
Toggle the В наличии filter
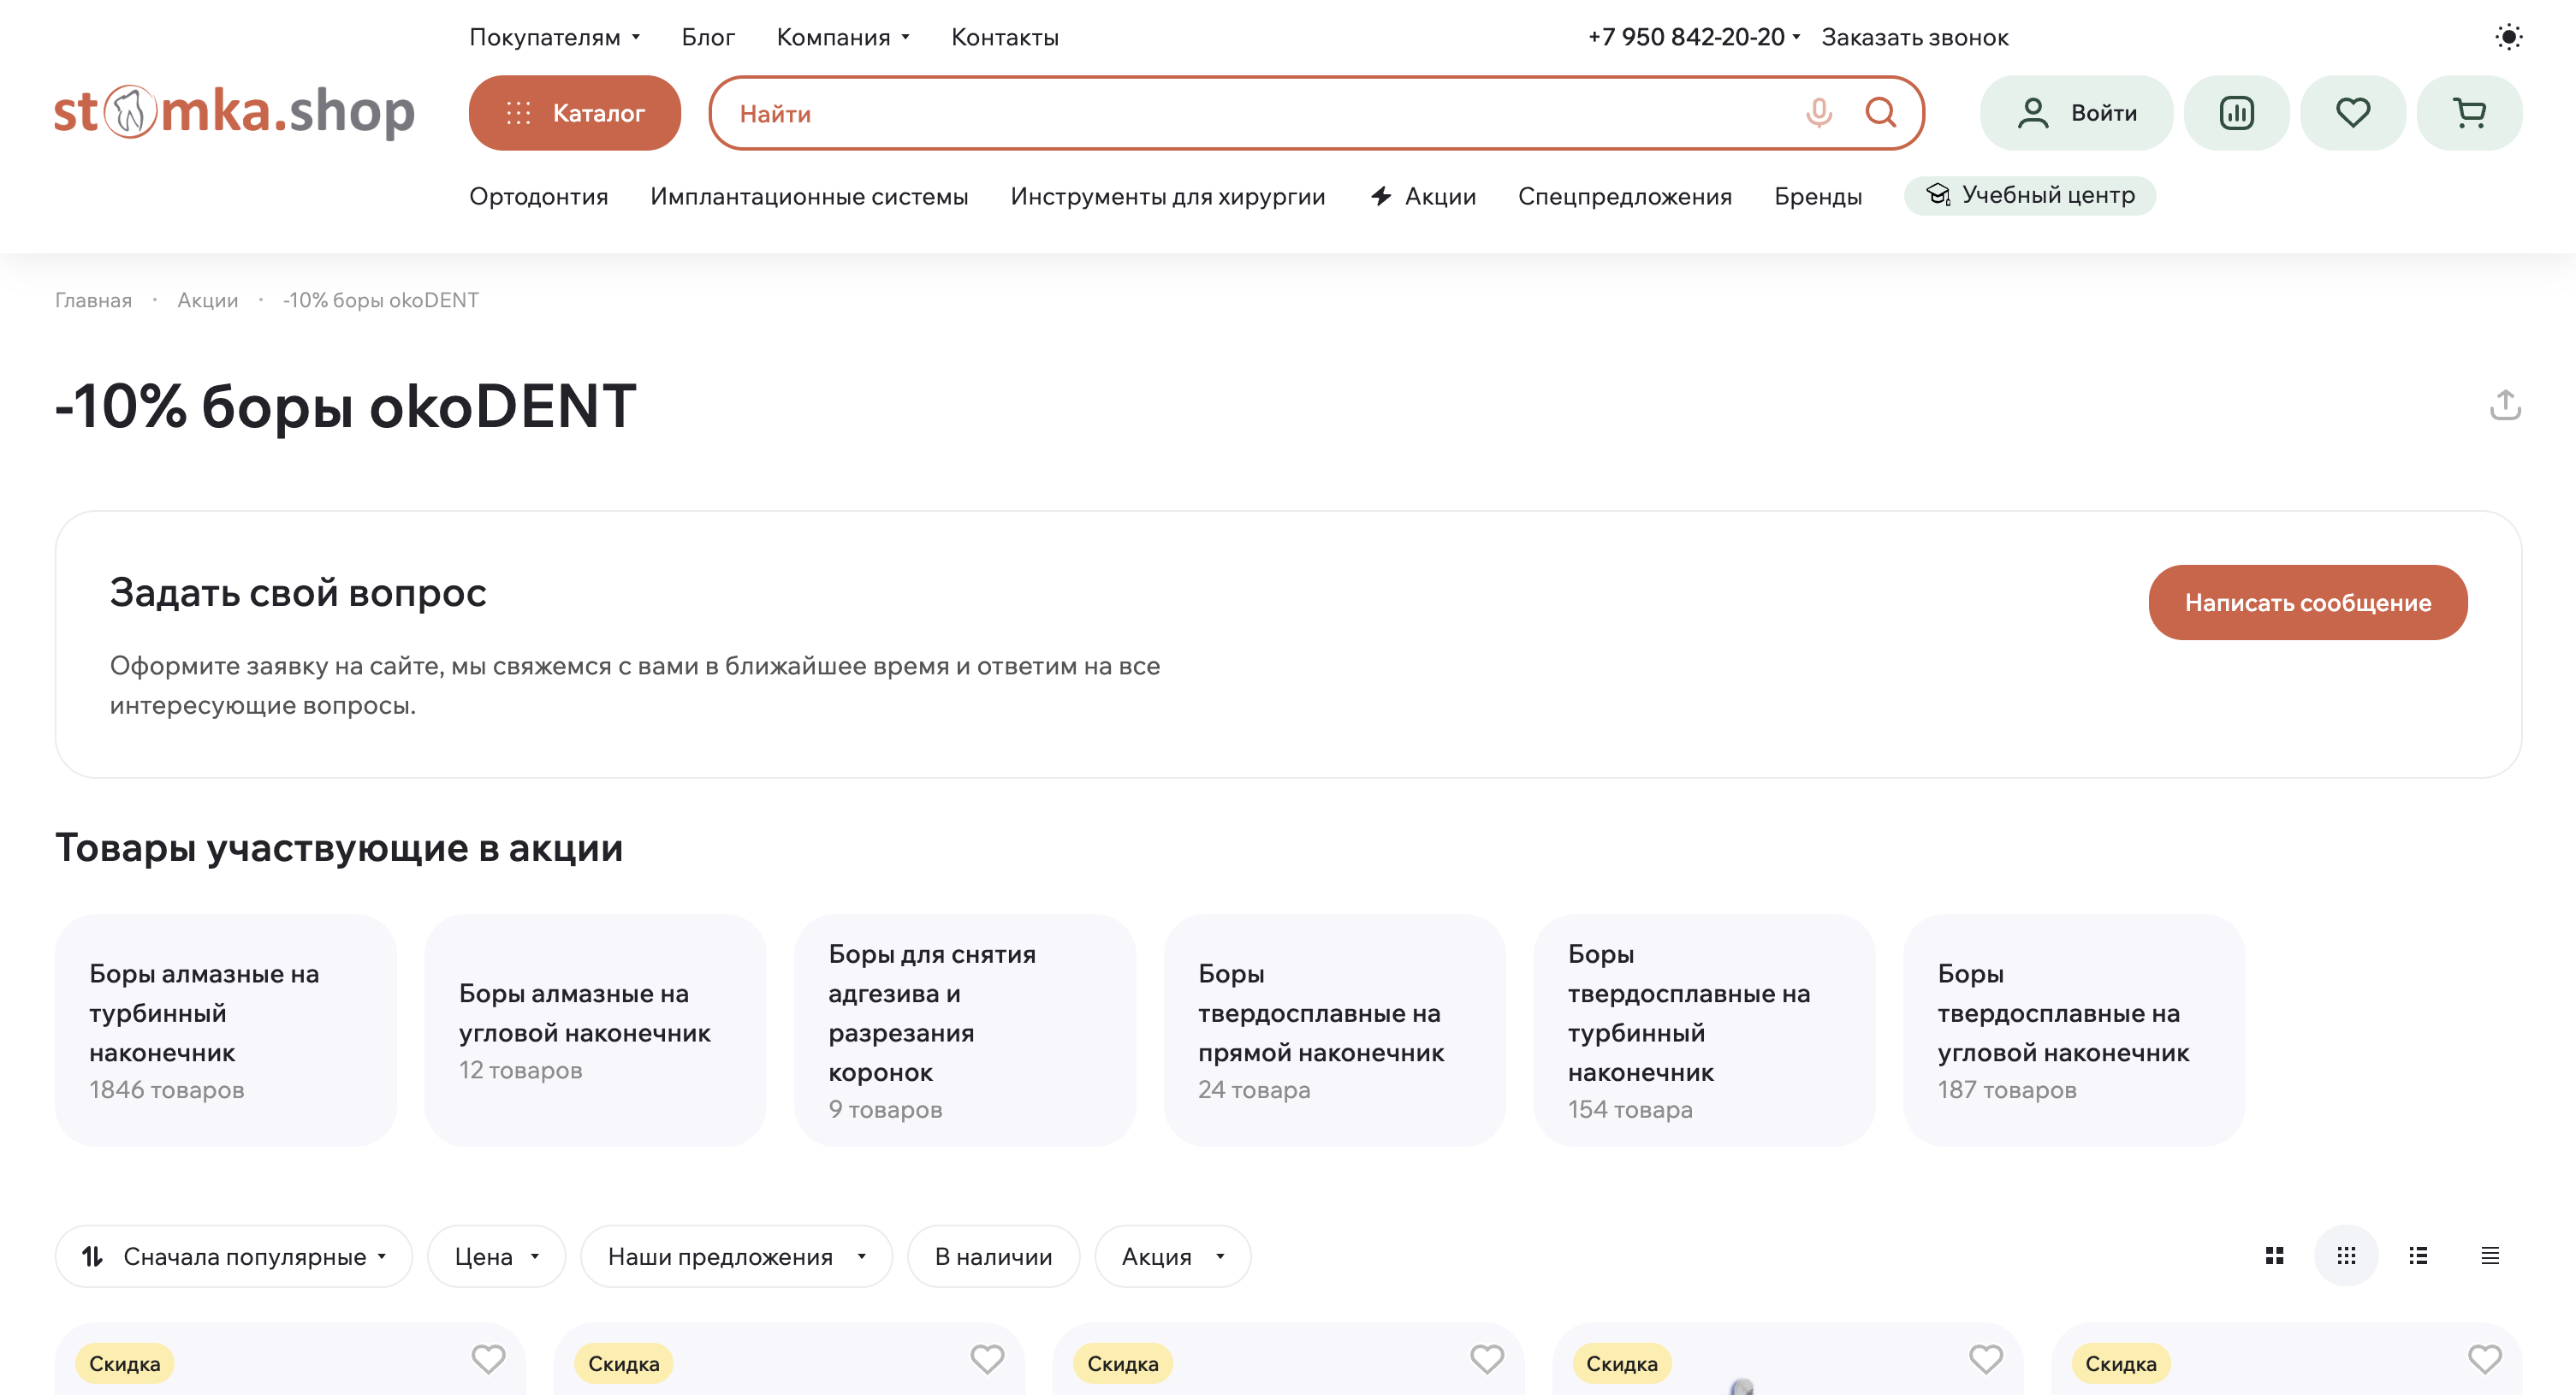[993, 1256]
